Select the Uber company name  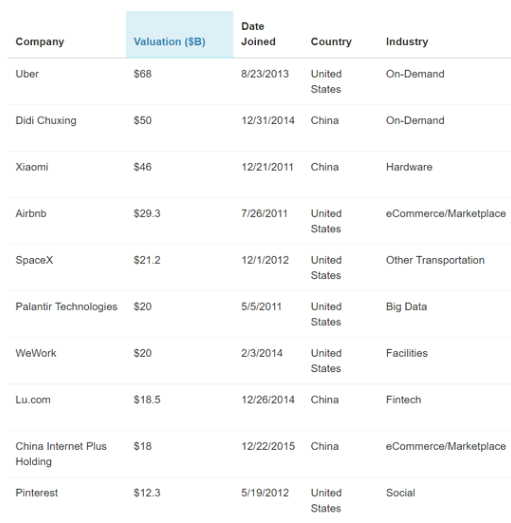27,74
